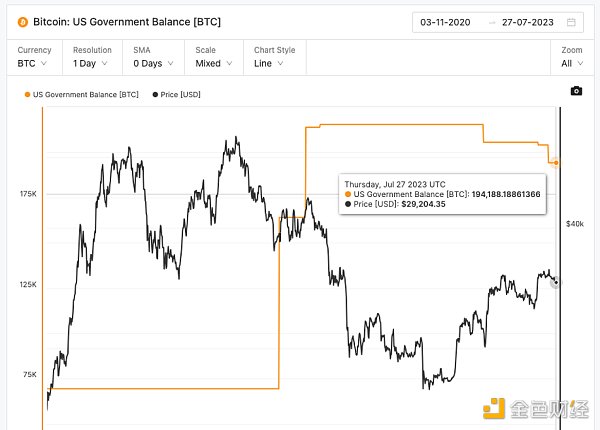Open the Zoom All dropdown
The image size is (600, 430).
[570, 63]
